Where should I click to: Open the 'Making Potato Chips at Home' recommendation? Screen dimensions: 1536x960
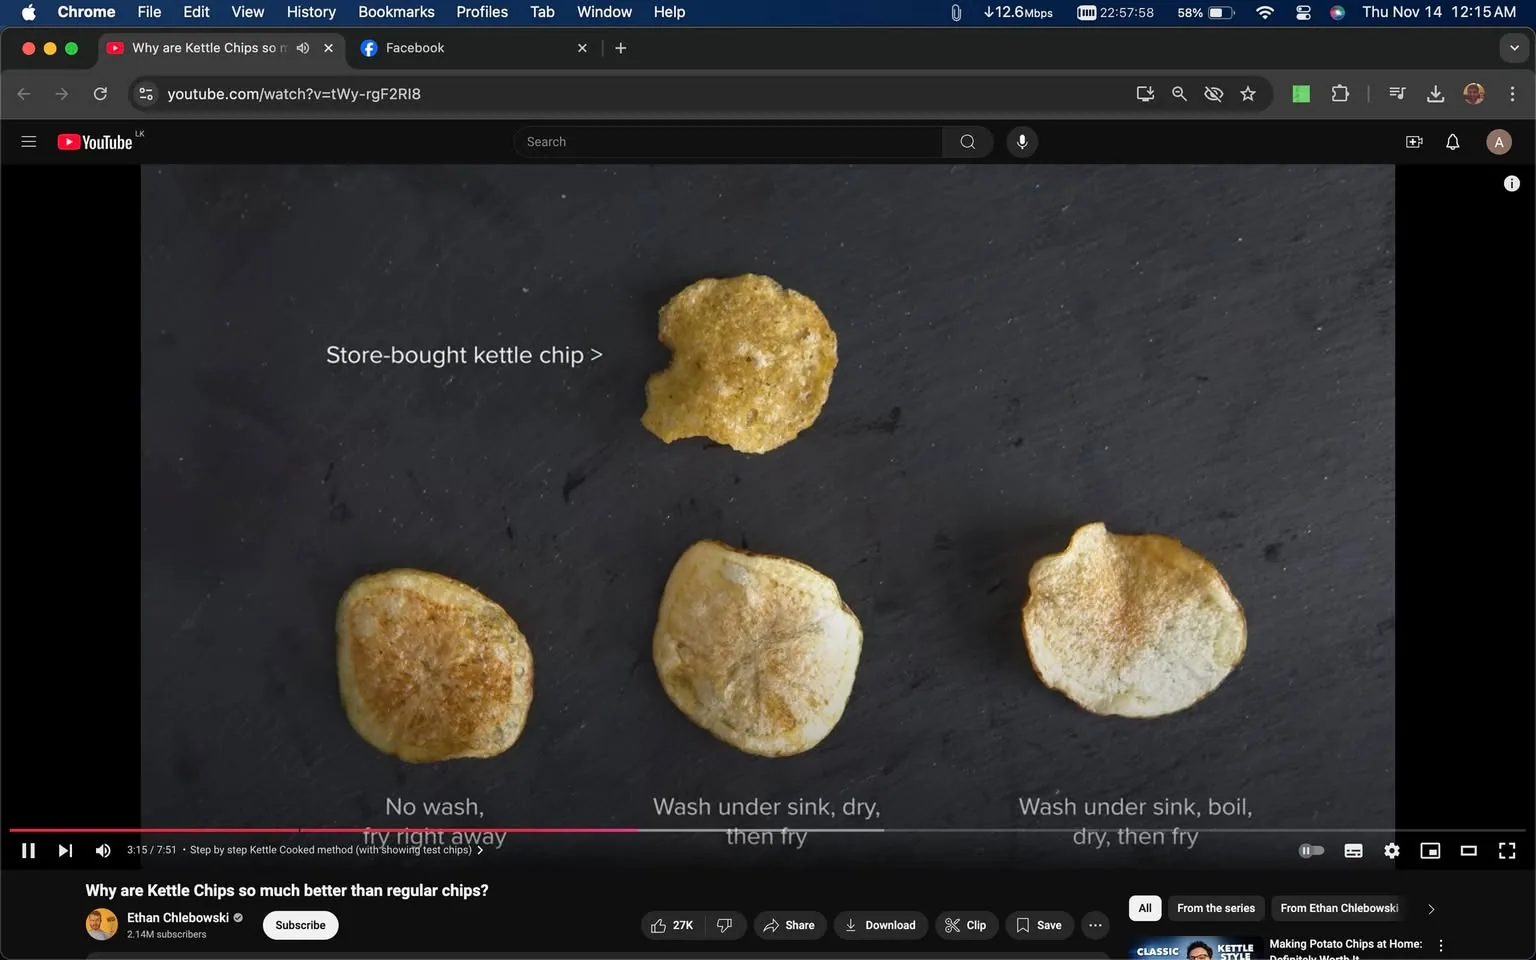(x=1345, y=943)
